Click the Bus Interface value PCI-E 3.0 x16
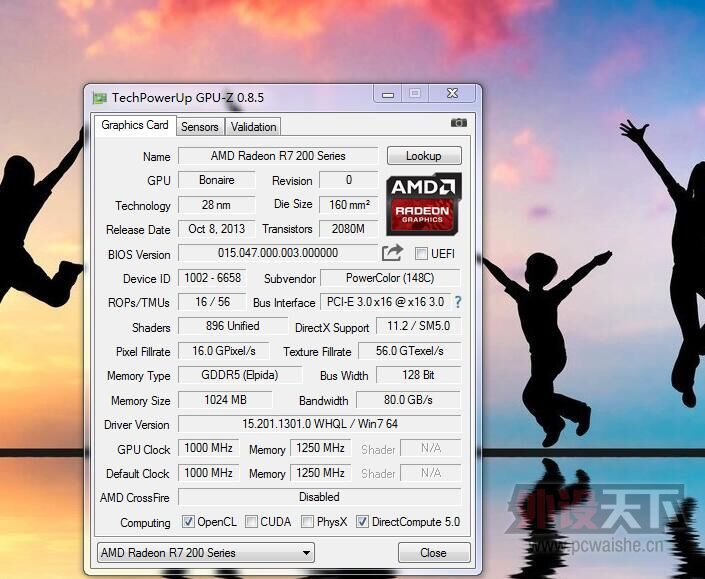This screenshot has height=579, width=705. coord(386,302)
